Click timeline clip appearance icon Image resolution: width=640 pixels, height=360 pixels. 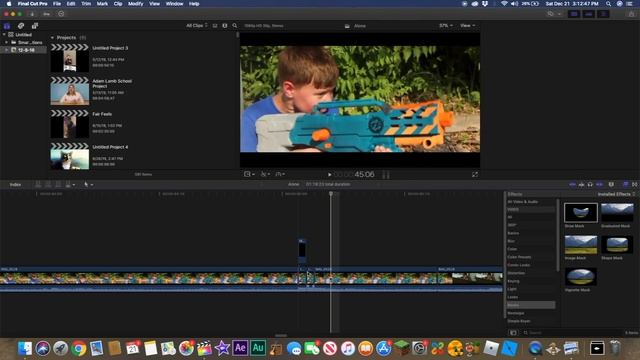611,184
